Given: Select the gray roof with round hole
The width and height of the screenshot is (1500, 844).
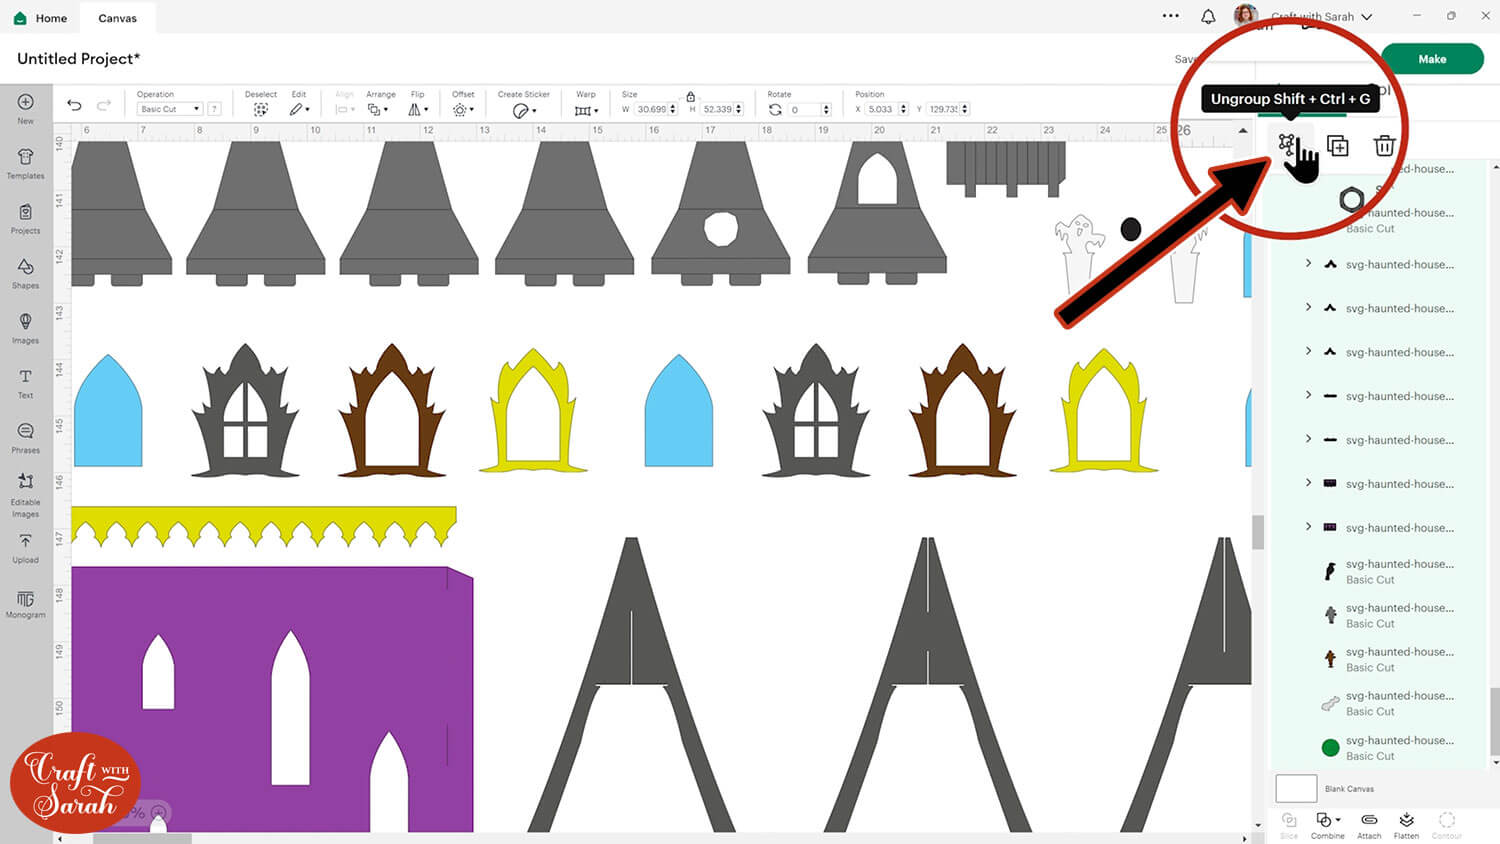Looking at the screenshot, I should tap(721, 213).
